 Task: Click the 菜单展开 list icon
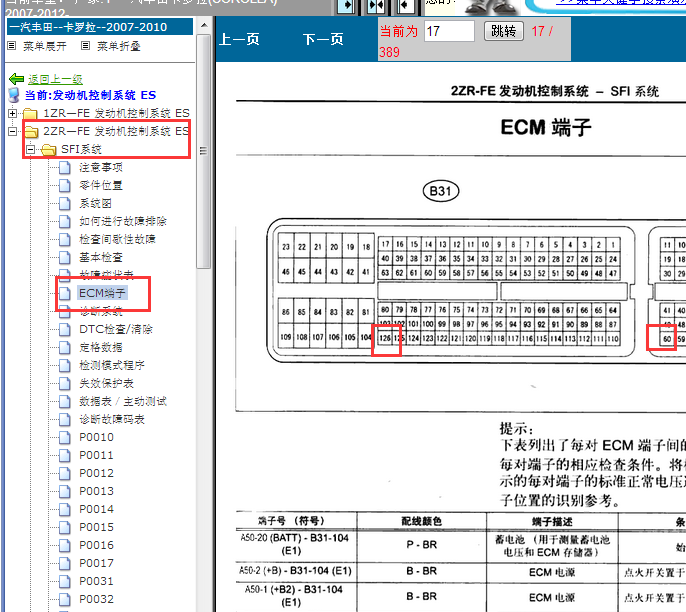(12, 45)
